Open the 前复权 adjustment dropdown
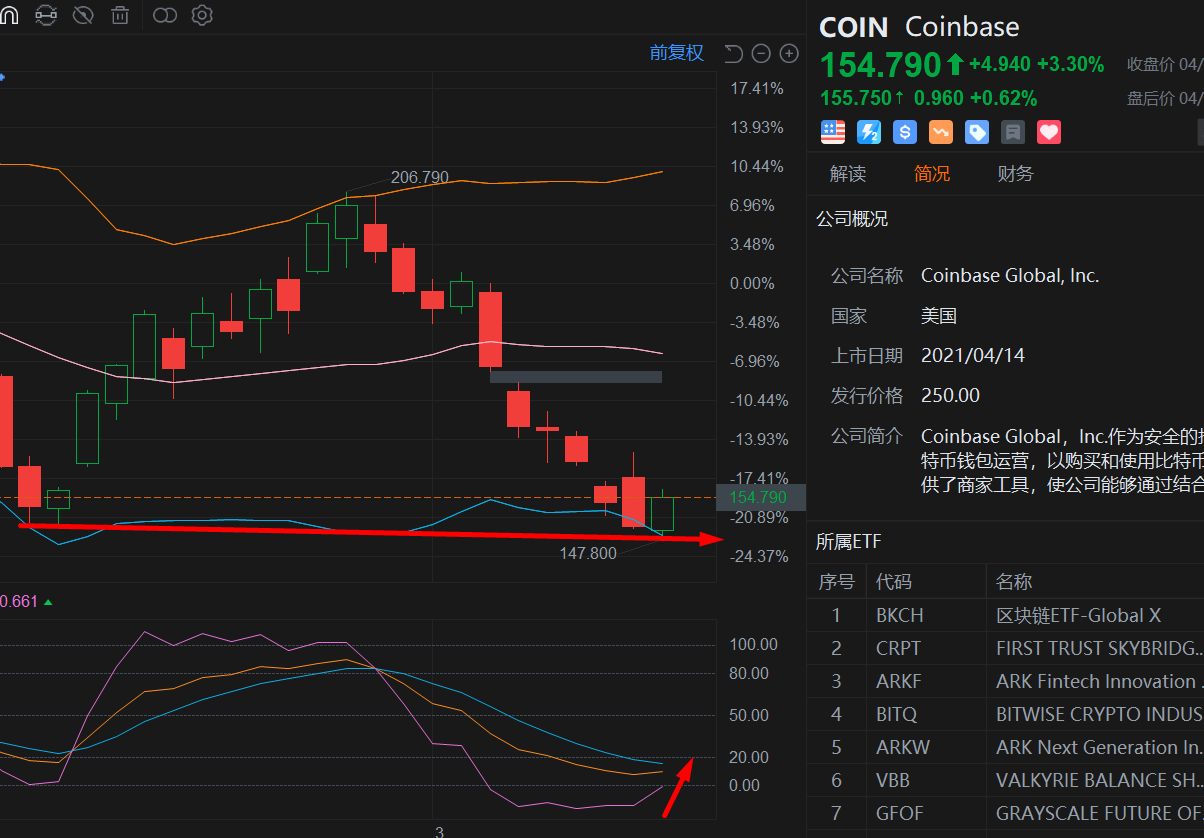This screenshot has width=1204, height=838. 677,52
